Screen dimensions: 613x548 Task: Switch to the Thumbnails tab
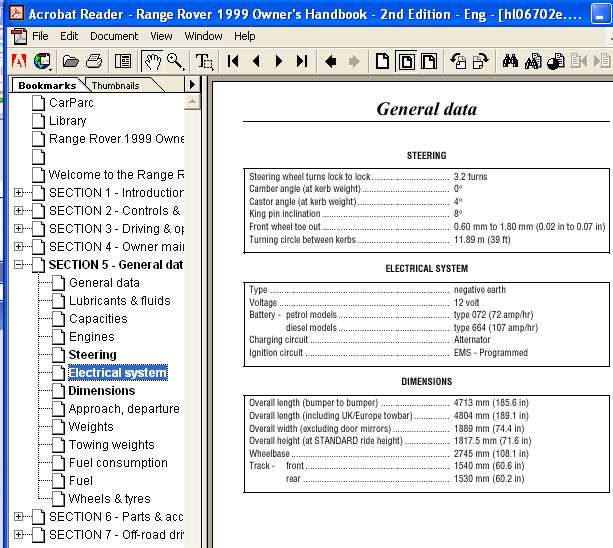[x=116, y=85]
